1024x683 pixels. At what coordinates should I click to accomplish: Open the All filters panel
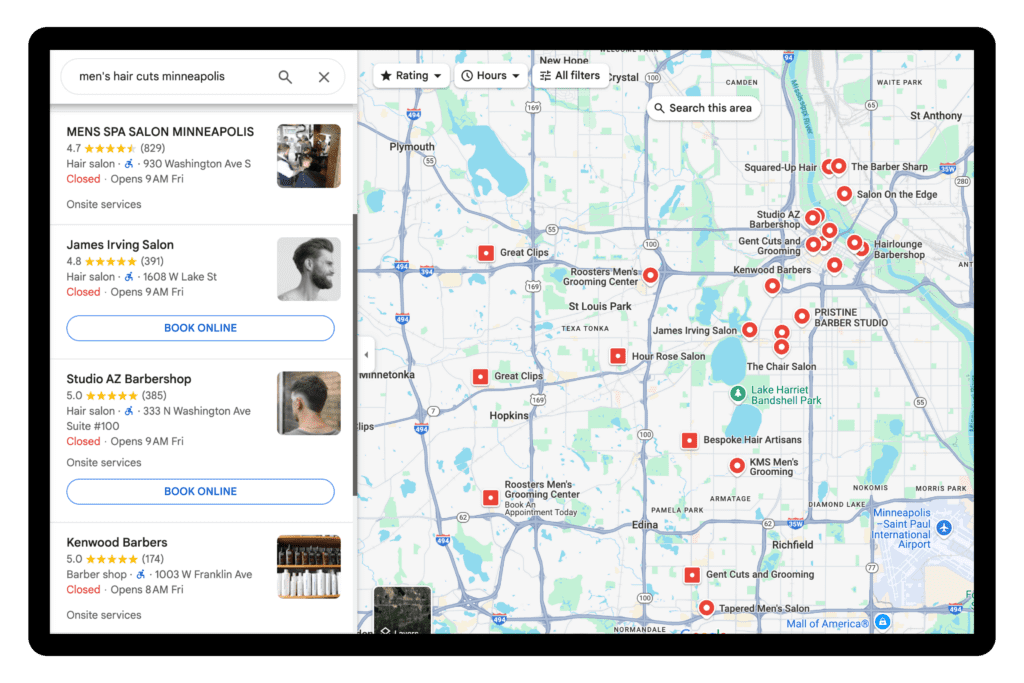(x=570, y=76)
